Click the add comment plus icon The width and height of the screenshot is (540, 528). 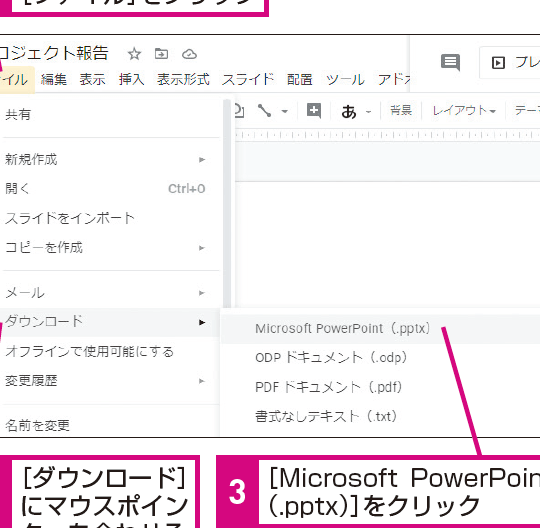314,111
